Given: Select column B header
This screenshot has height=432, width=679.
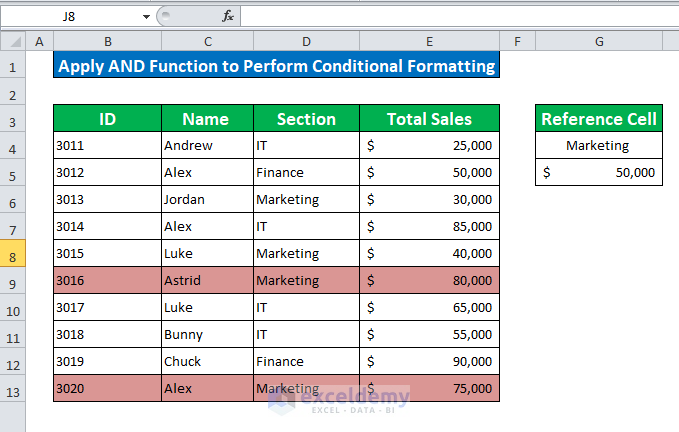Looking at the screenshot, I should (x=107, y=41).
